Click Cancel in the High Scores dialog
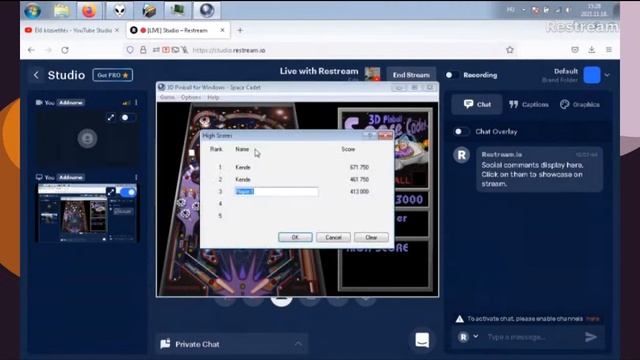Screen dimensions: 640x360 [x=333, y=237]
